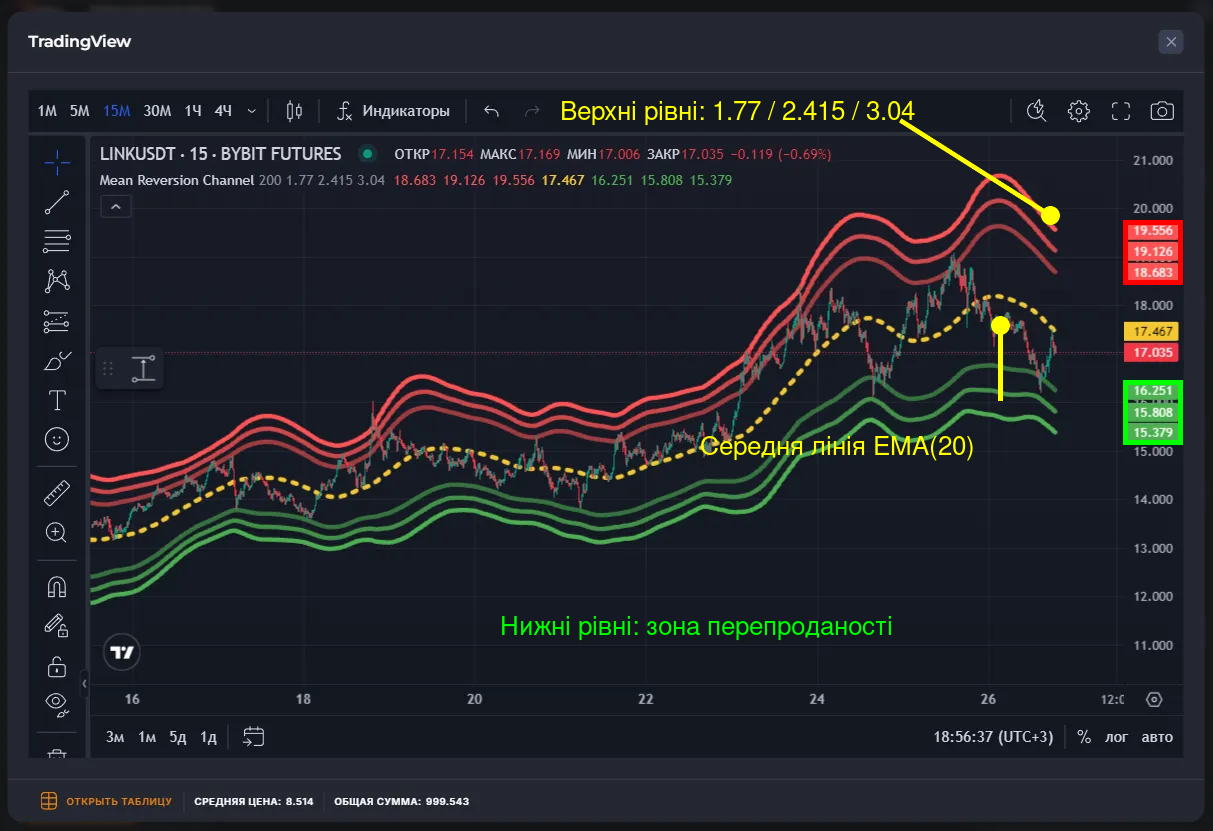1213x831 pixels.
Task: Redo the chart action
Action: (532, 111)
